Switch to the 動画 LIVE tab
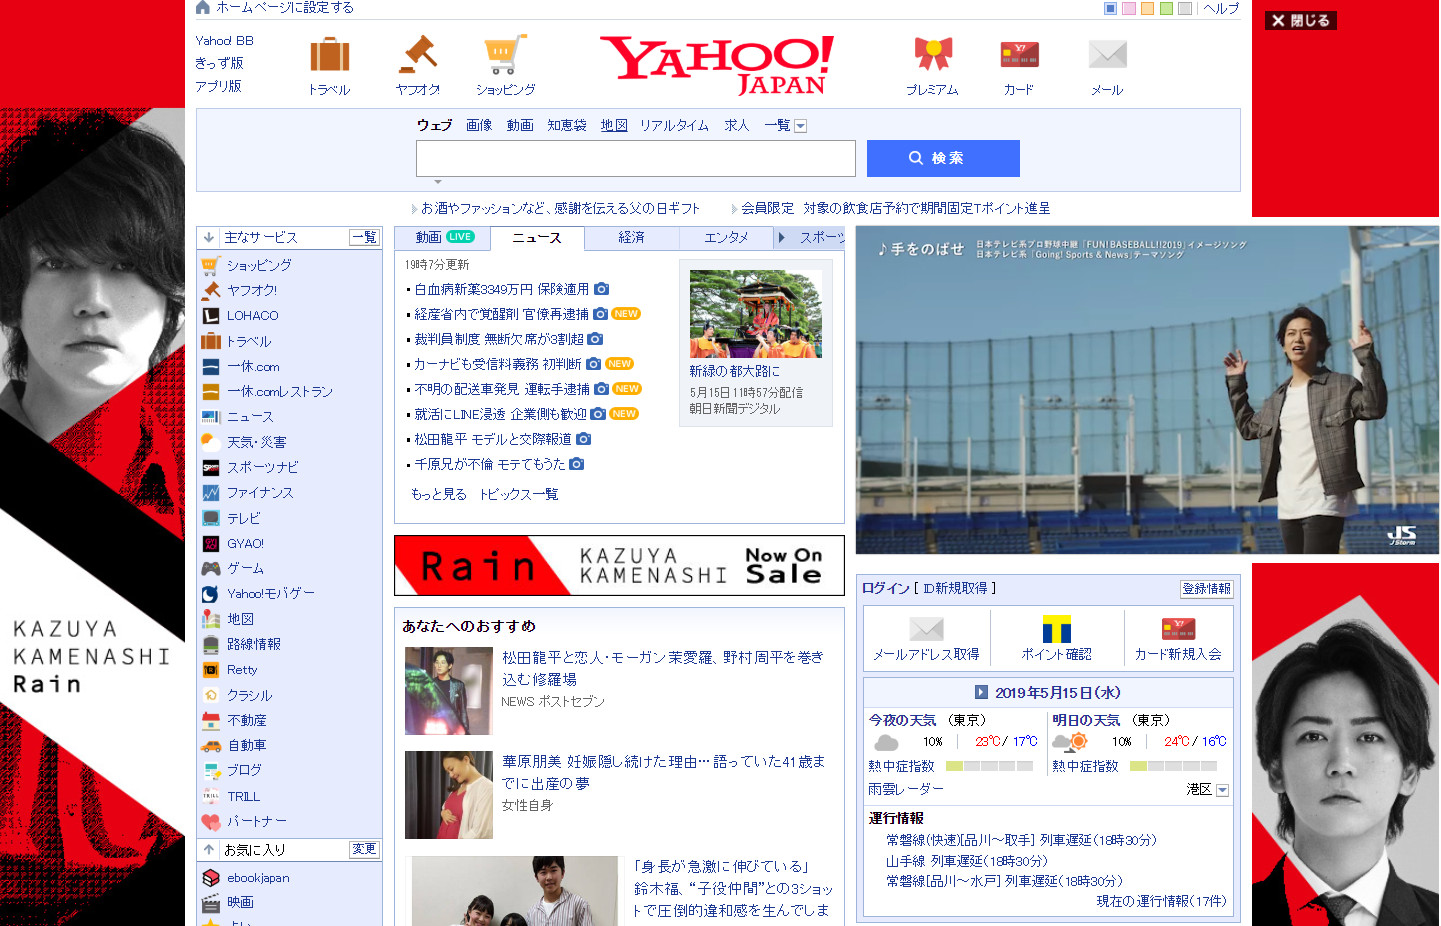This screenshot has height=926, width=1441. click(x=443, y=237)
